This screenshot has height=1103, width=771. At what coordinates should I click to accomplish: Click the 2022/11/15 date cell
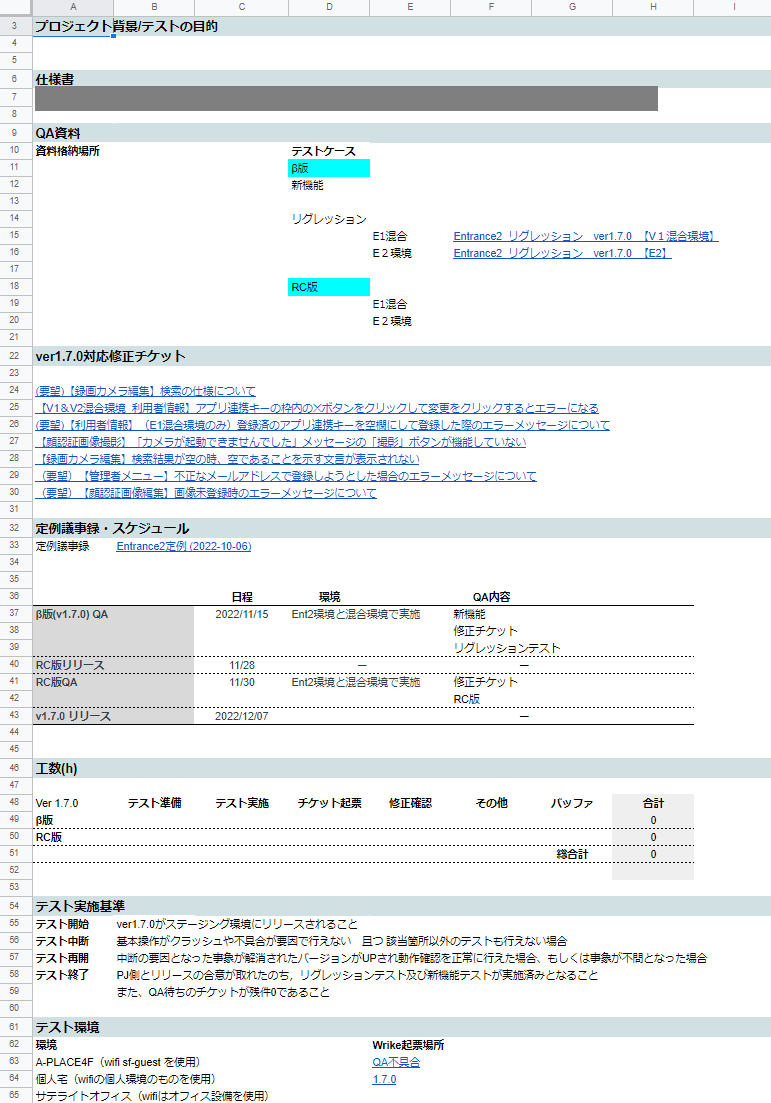coord(241,614)
